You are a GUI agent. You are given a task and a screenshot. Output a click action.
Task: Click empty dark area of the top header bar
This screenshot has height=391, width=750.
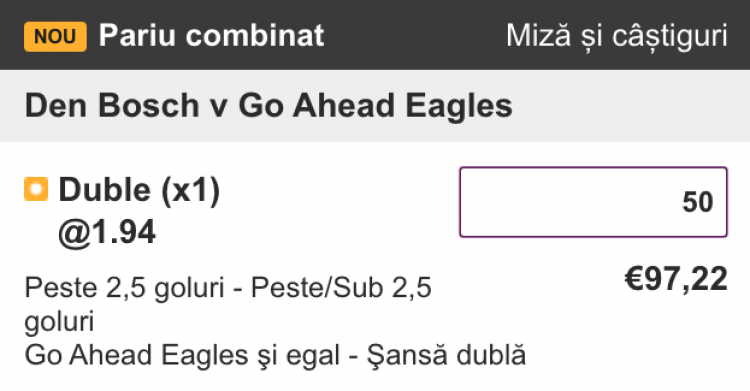coord(415,36)
